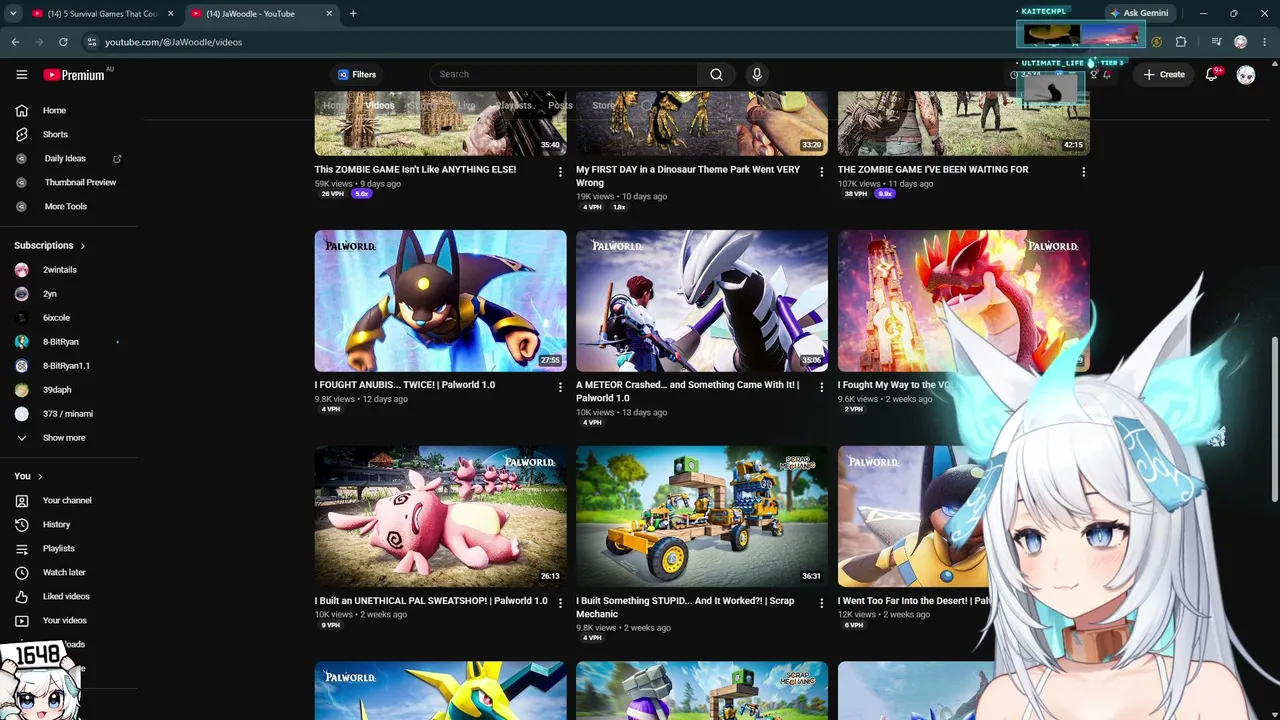Open the YouTube hamburger guide menu
This screenshot has height=720, width=1280.
click(x=22, y=75)
